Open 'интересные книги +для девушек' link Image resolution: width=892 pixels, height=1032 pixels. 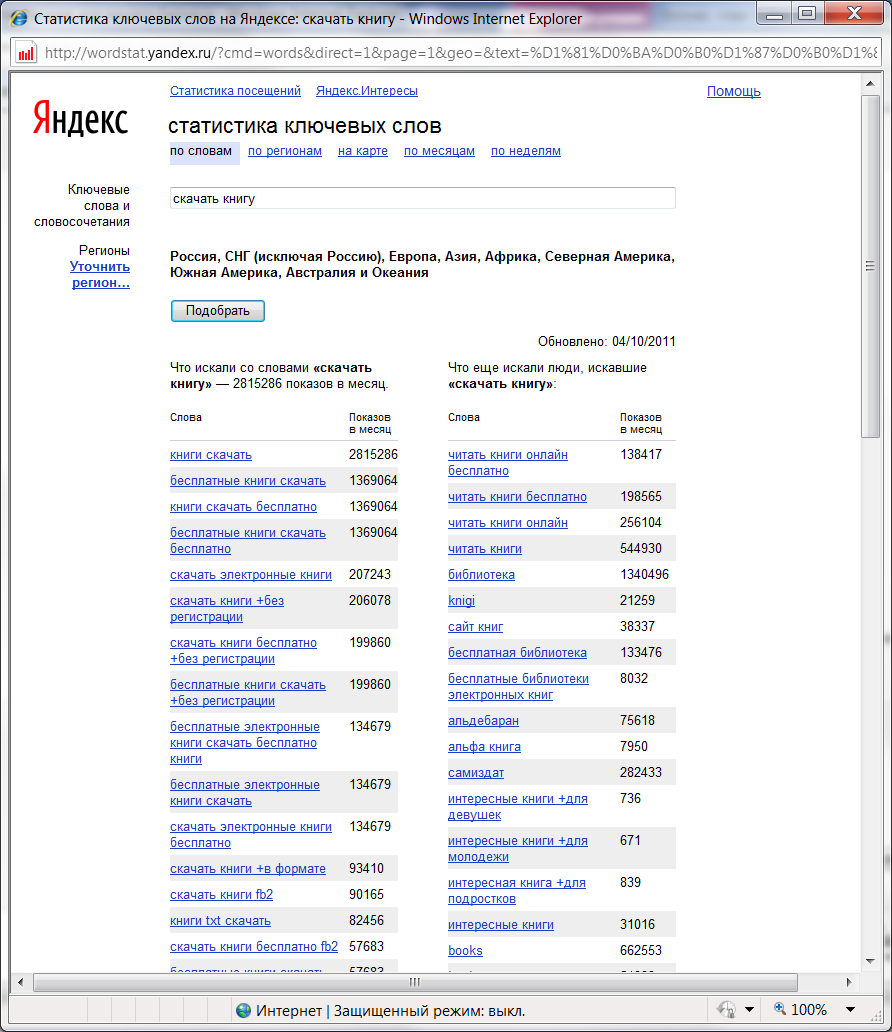[x=518, y=807]
